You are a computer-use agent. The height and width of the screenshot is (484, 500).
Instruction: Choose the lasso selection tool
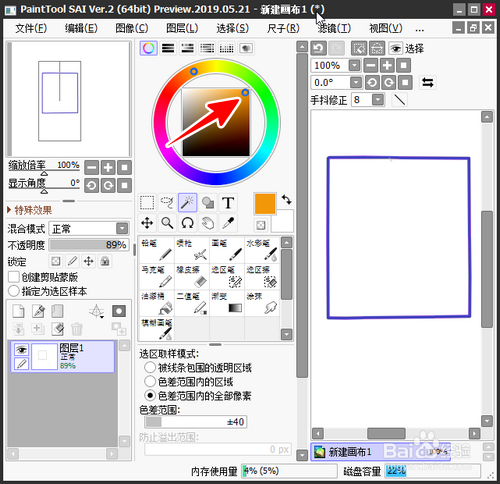pyautogui.click(x=167, y=202)
